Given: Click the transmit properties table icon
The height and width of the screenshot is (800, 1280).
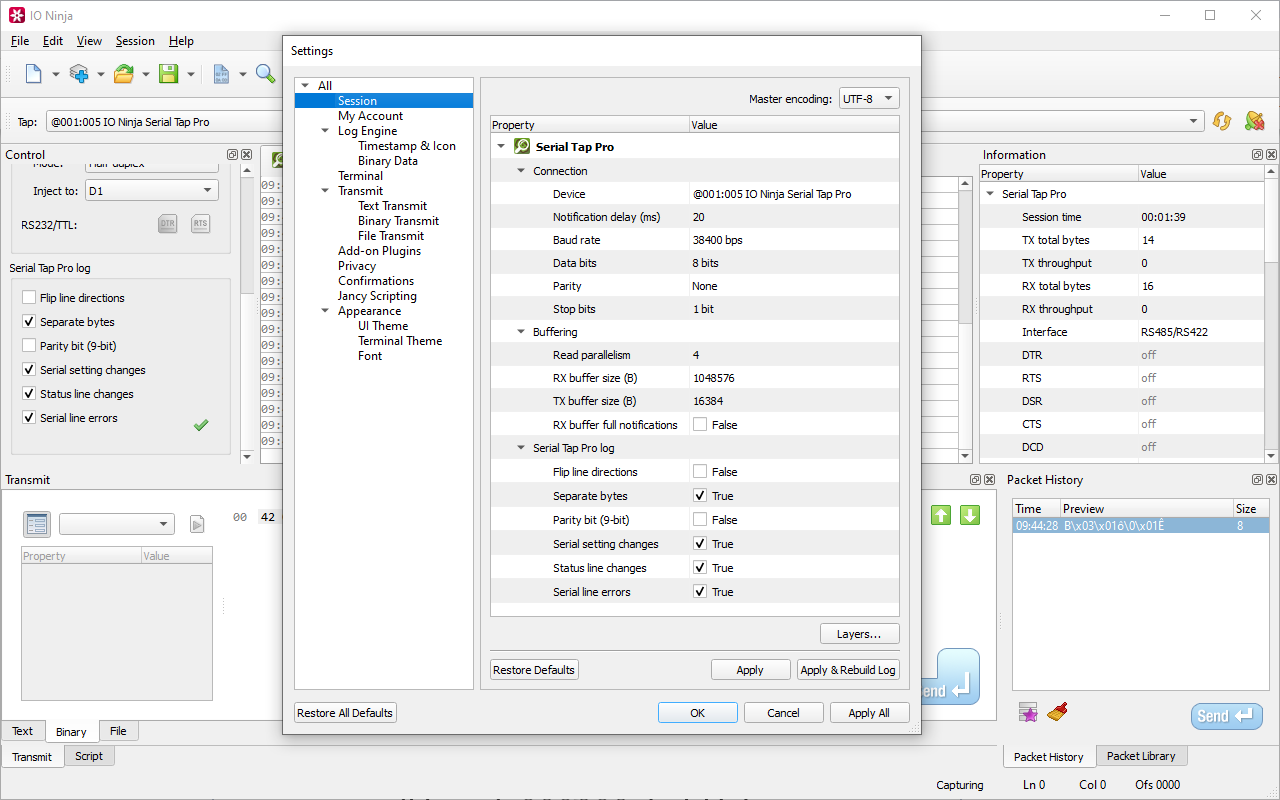Looking at the screenshot, I should pos(37,524).
